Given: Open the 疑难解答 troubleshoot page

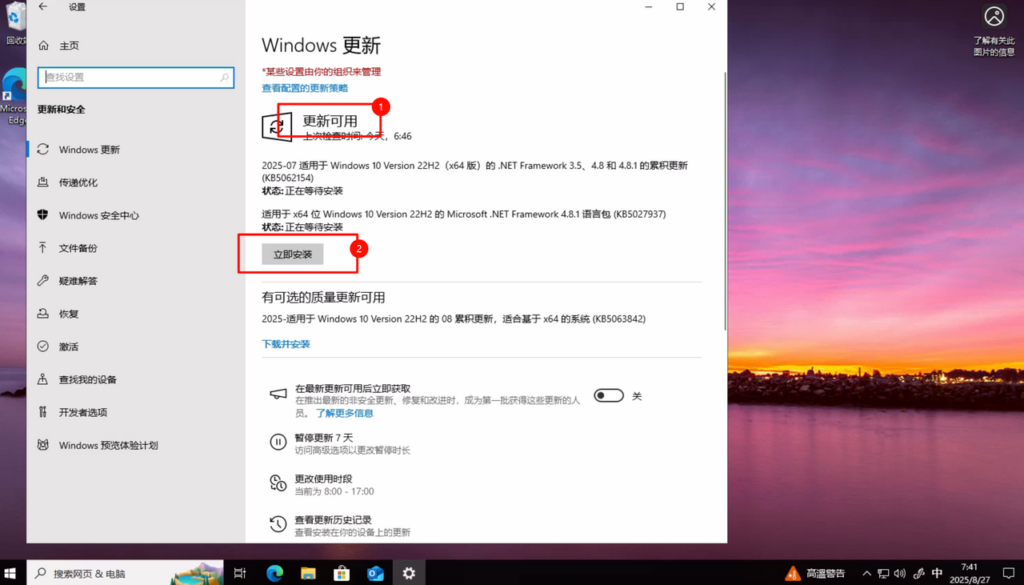Looking at the screenshot, I should pyautogui.click(x=78, y=281).
